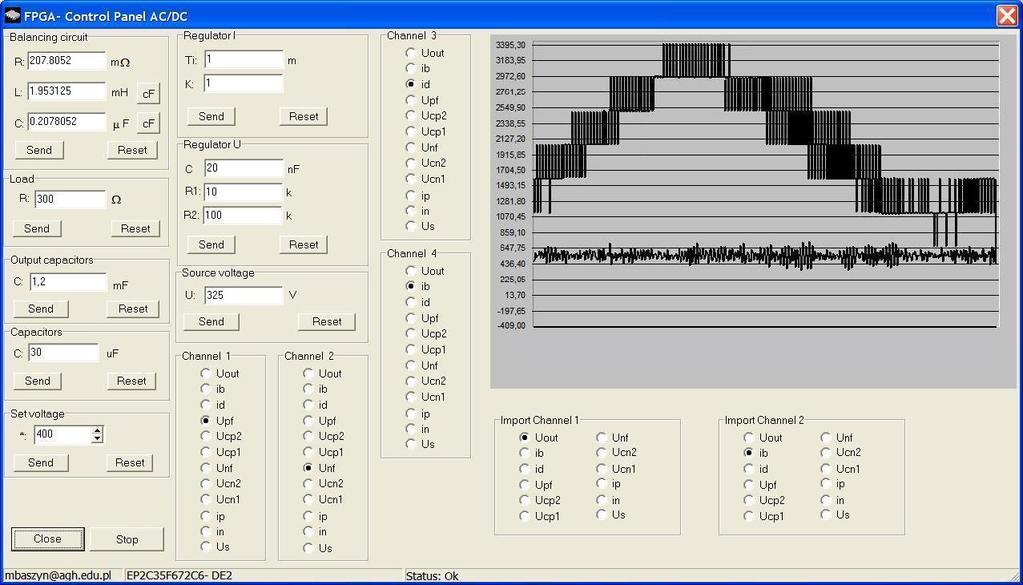This screenshot has height=585, width=1023.
Task: Close the FPGA Control Panel window
Action: (1007, 15)
